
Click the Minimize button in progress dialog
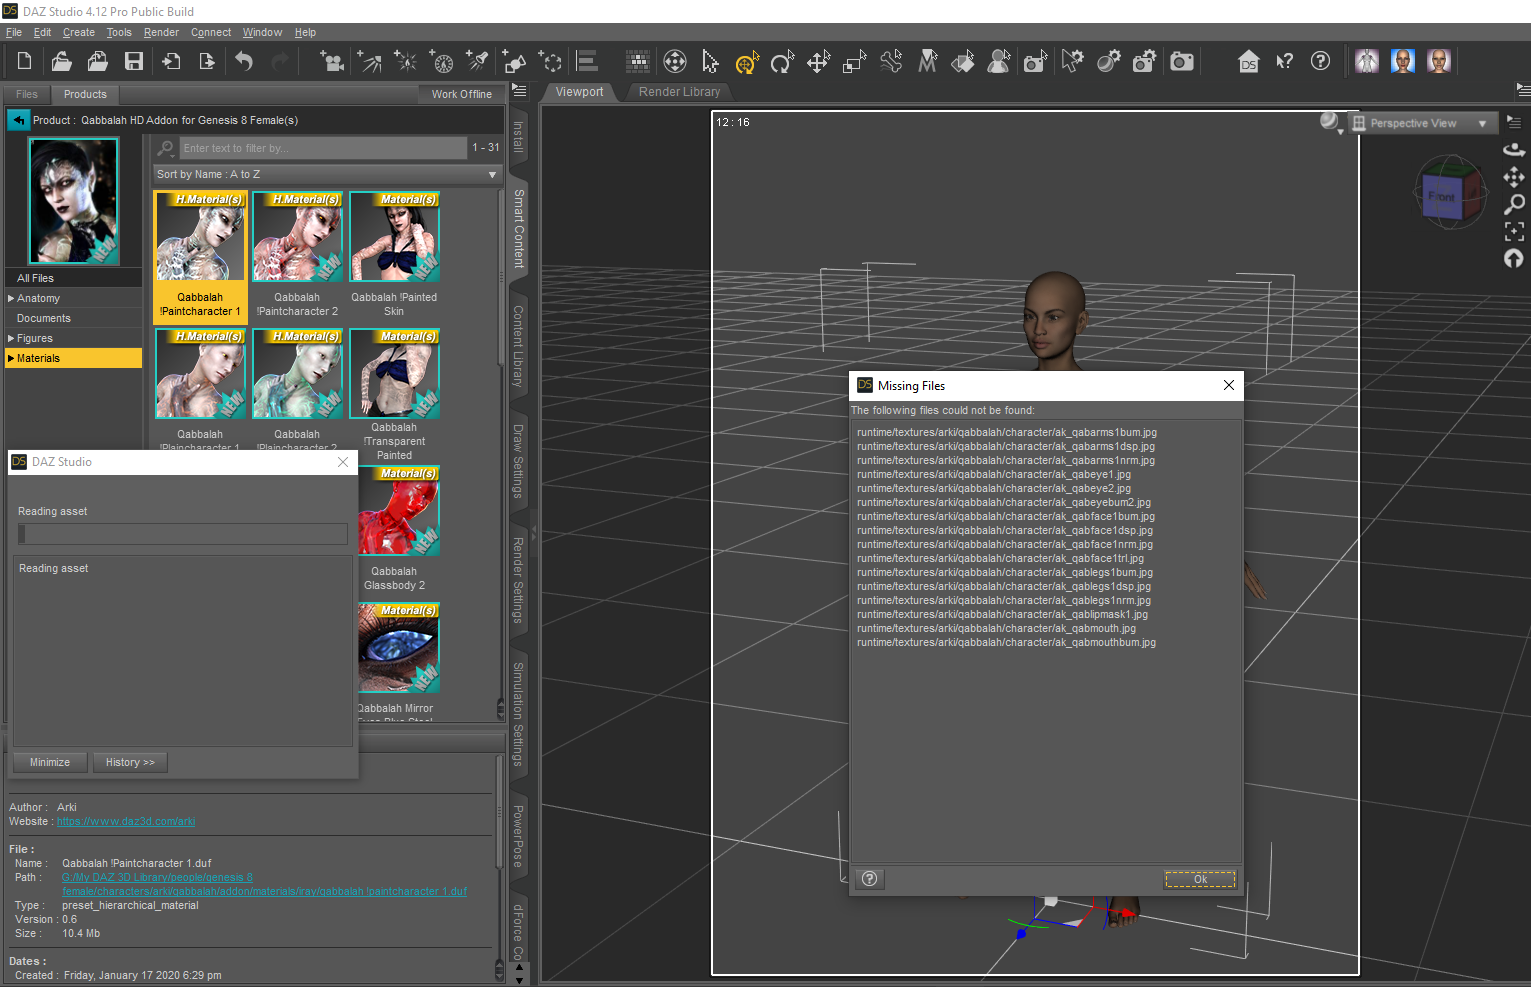[x=50, y=762]
